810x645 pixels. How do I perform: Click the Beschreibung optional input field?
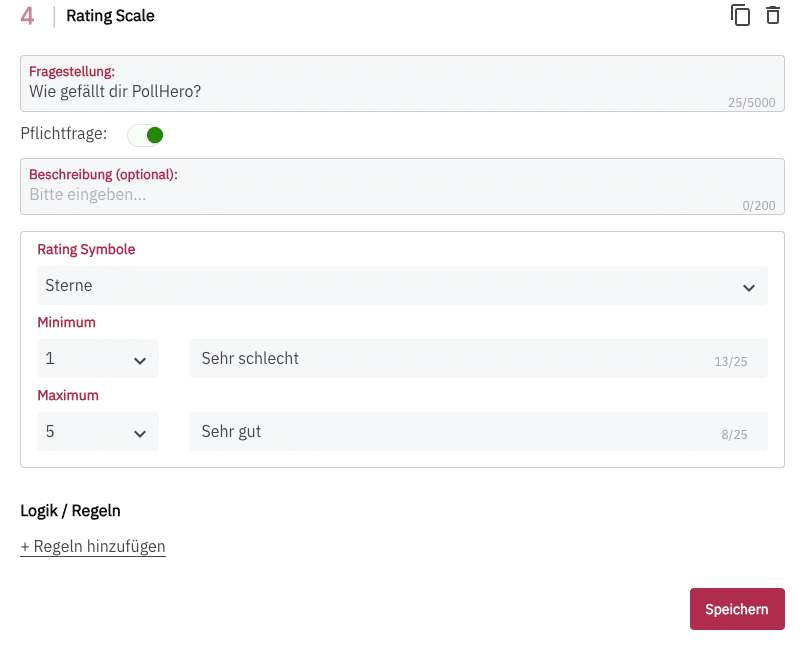(400, 194)
